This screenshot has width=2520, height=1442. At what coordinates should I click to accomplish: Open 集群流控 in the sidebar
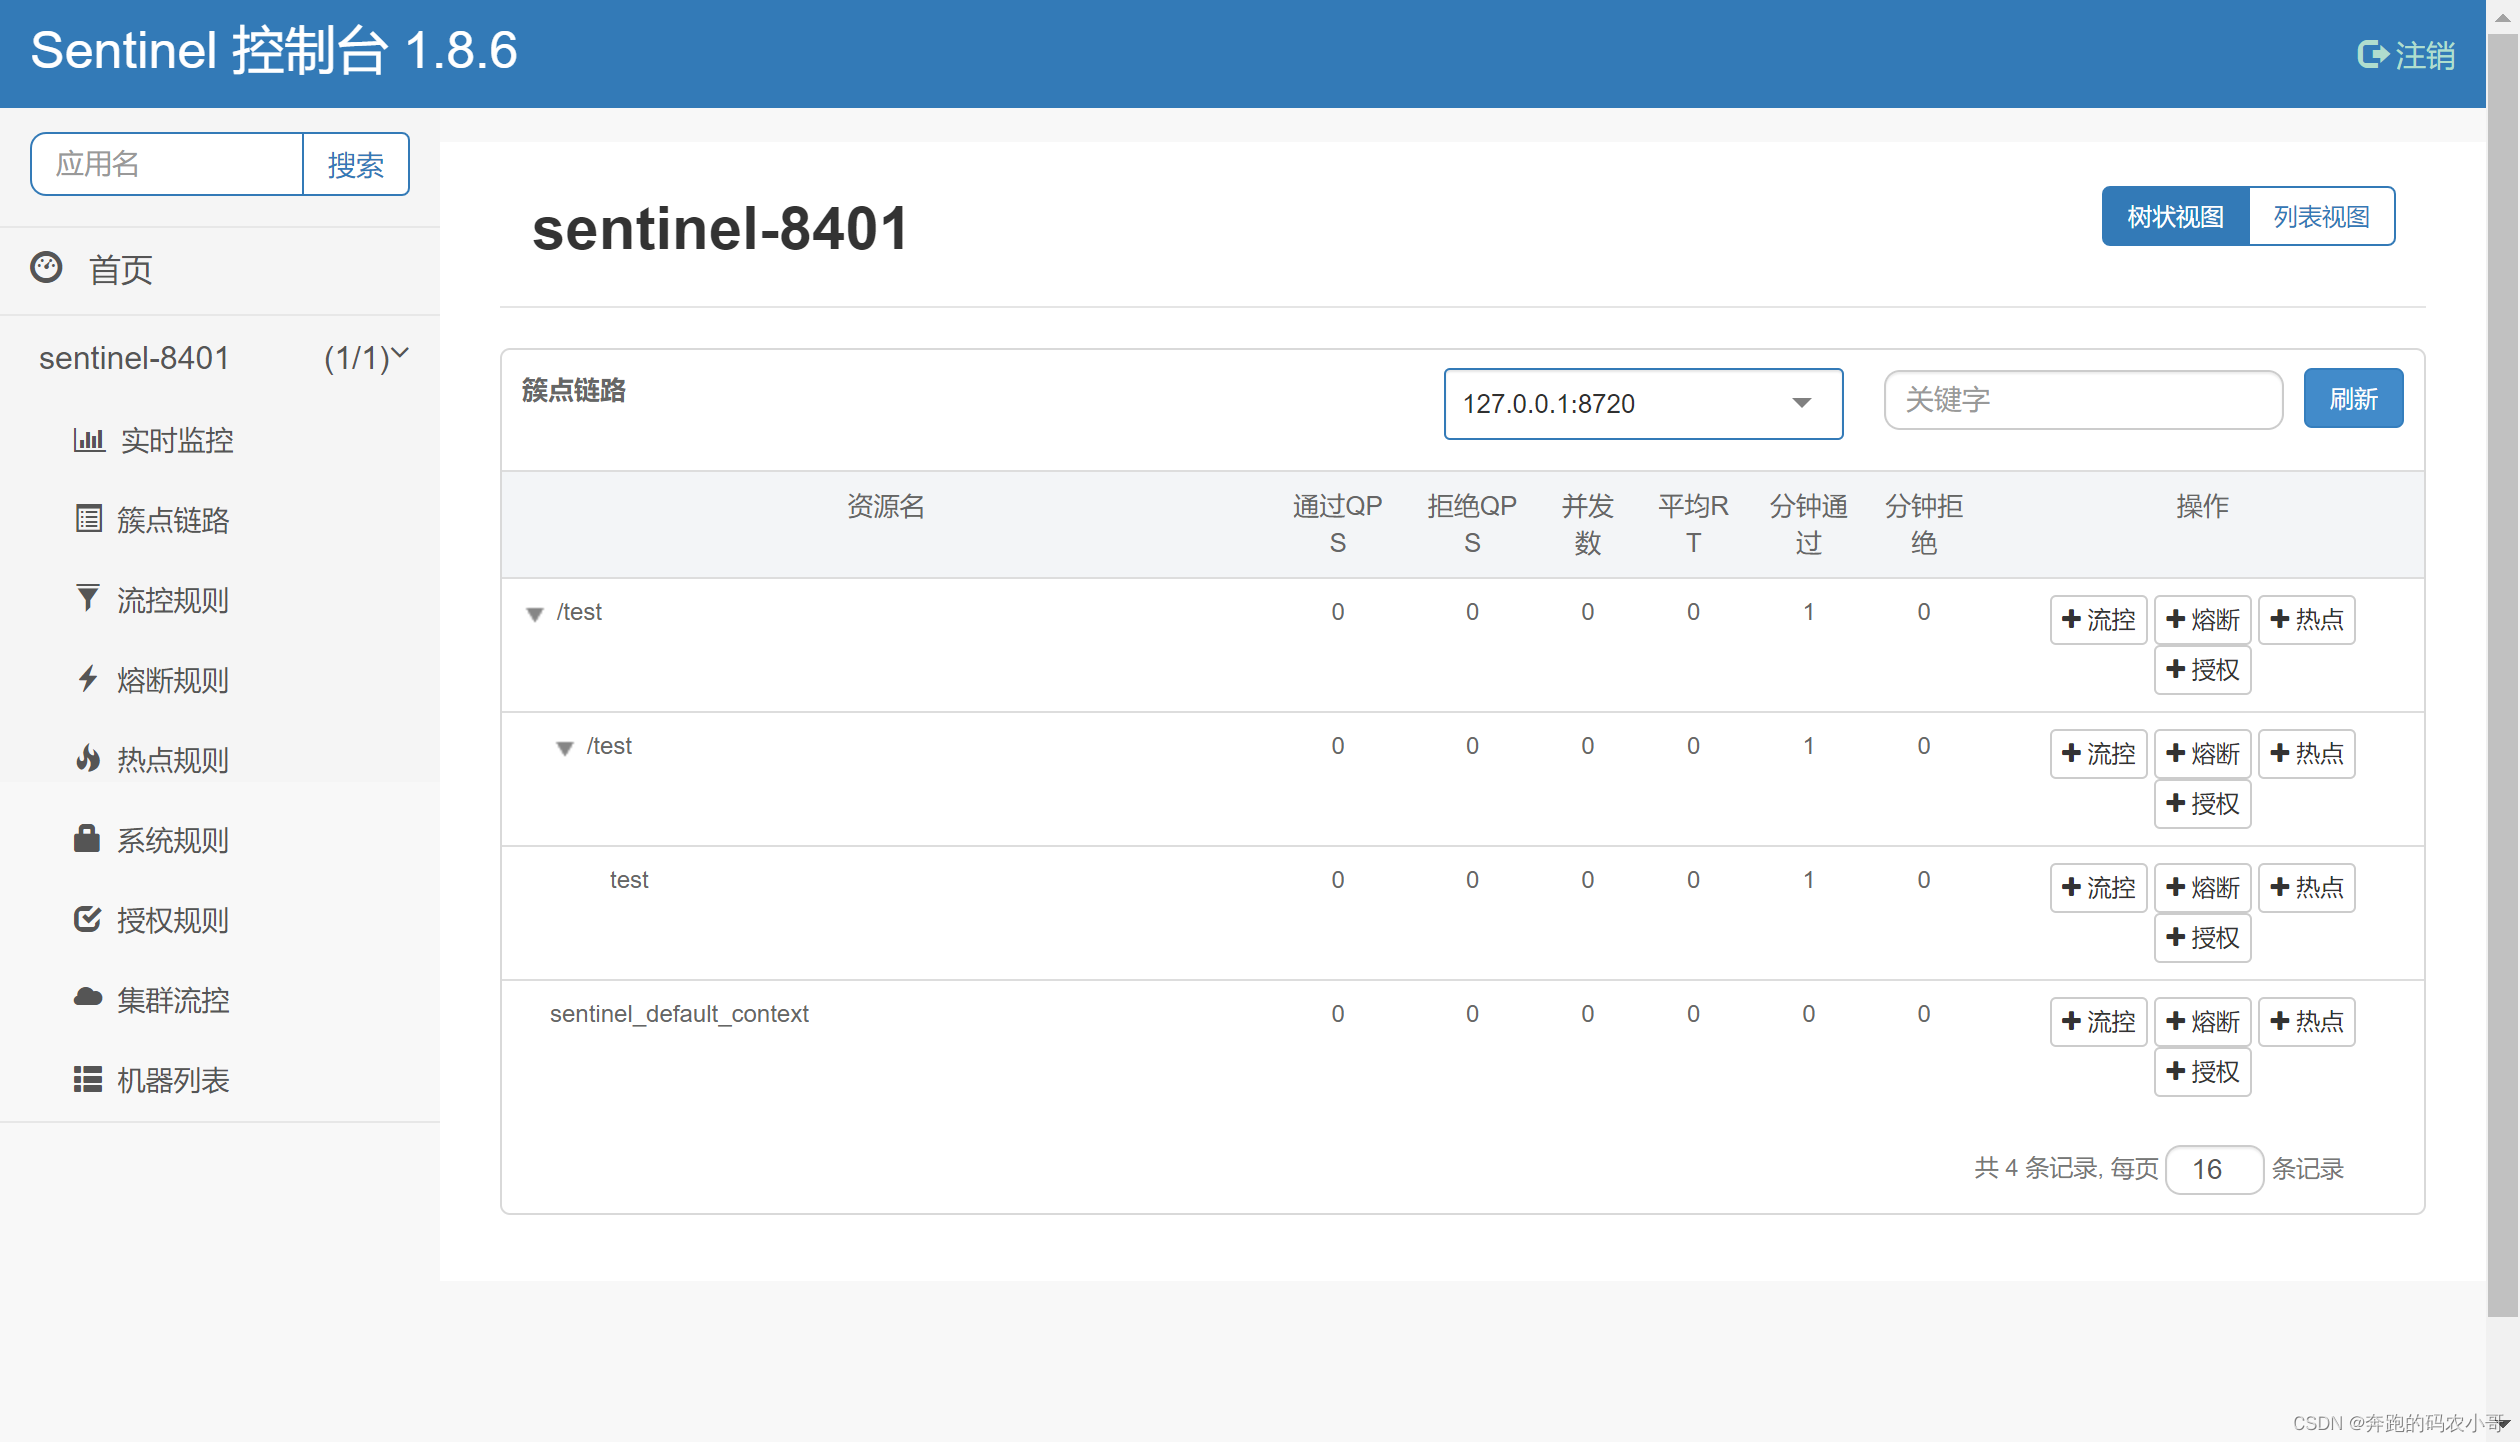pyautogui.click(x=173, y=1000)
